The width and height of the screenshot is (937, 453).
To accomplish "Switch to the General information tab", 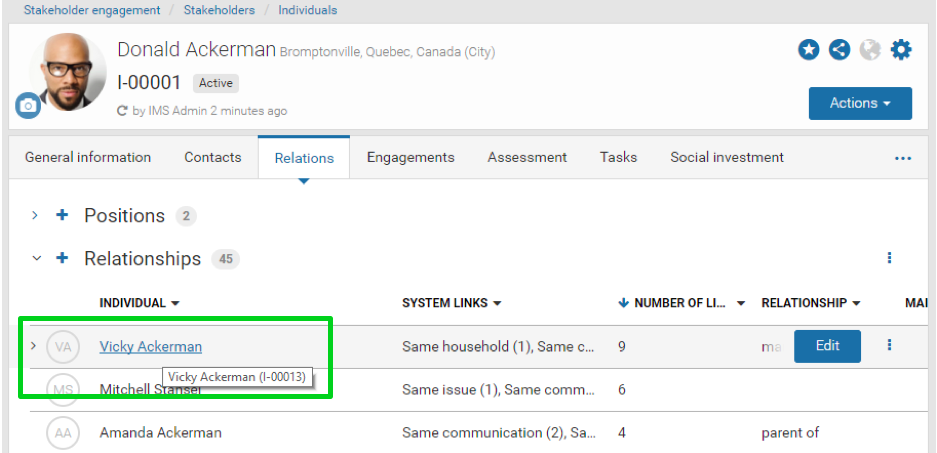I will point(88,157).
